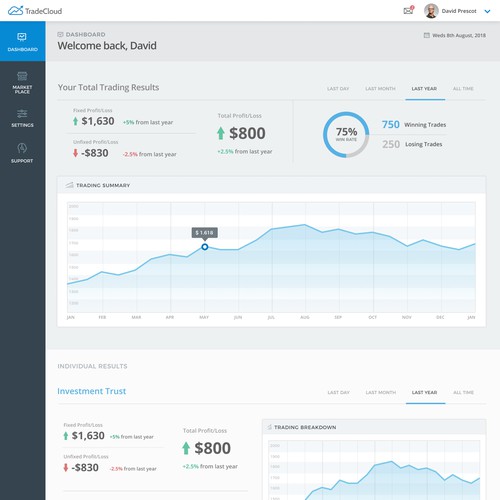
Task: Click the 75% win rate donut chart
Action: (x=346, y=135)
